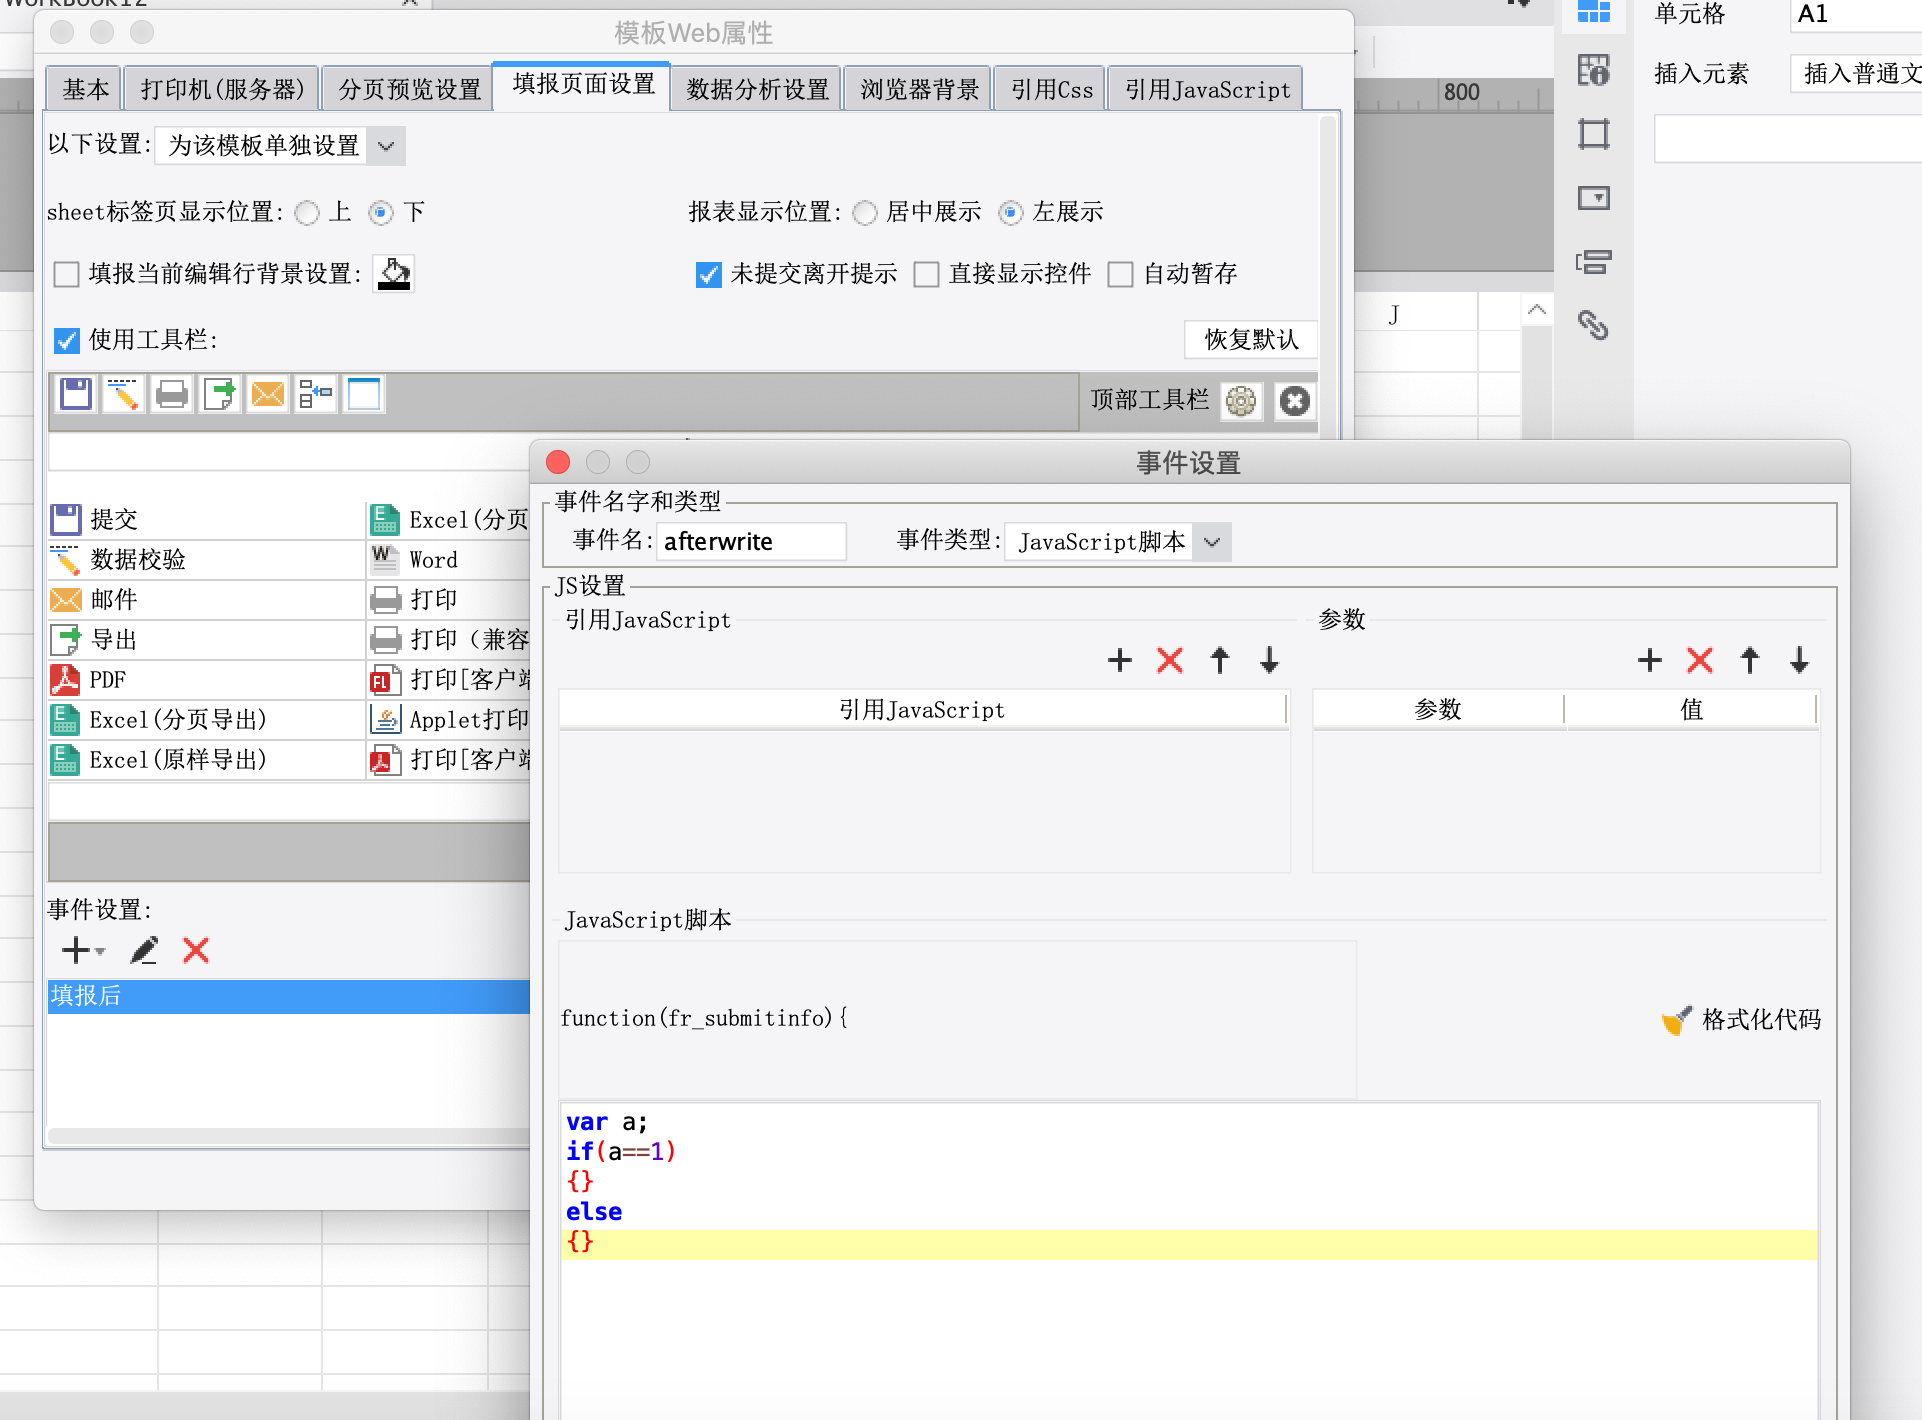Select sheet tab position 上 radio
The width and height of the screenshot is (1922, 1420).
pos(308,213)
